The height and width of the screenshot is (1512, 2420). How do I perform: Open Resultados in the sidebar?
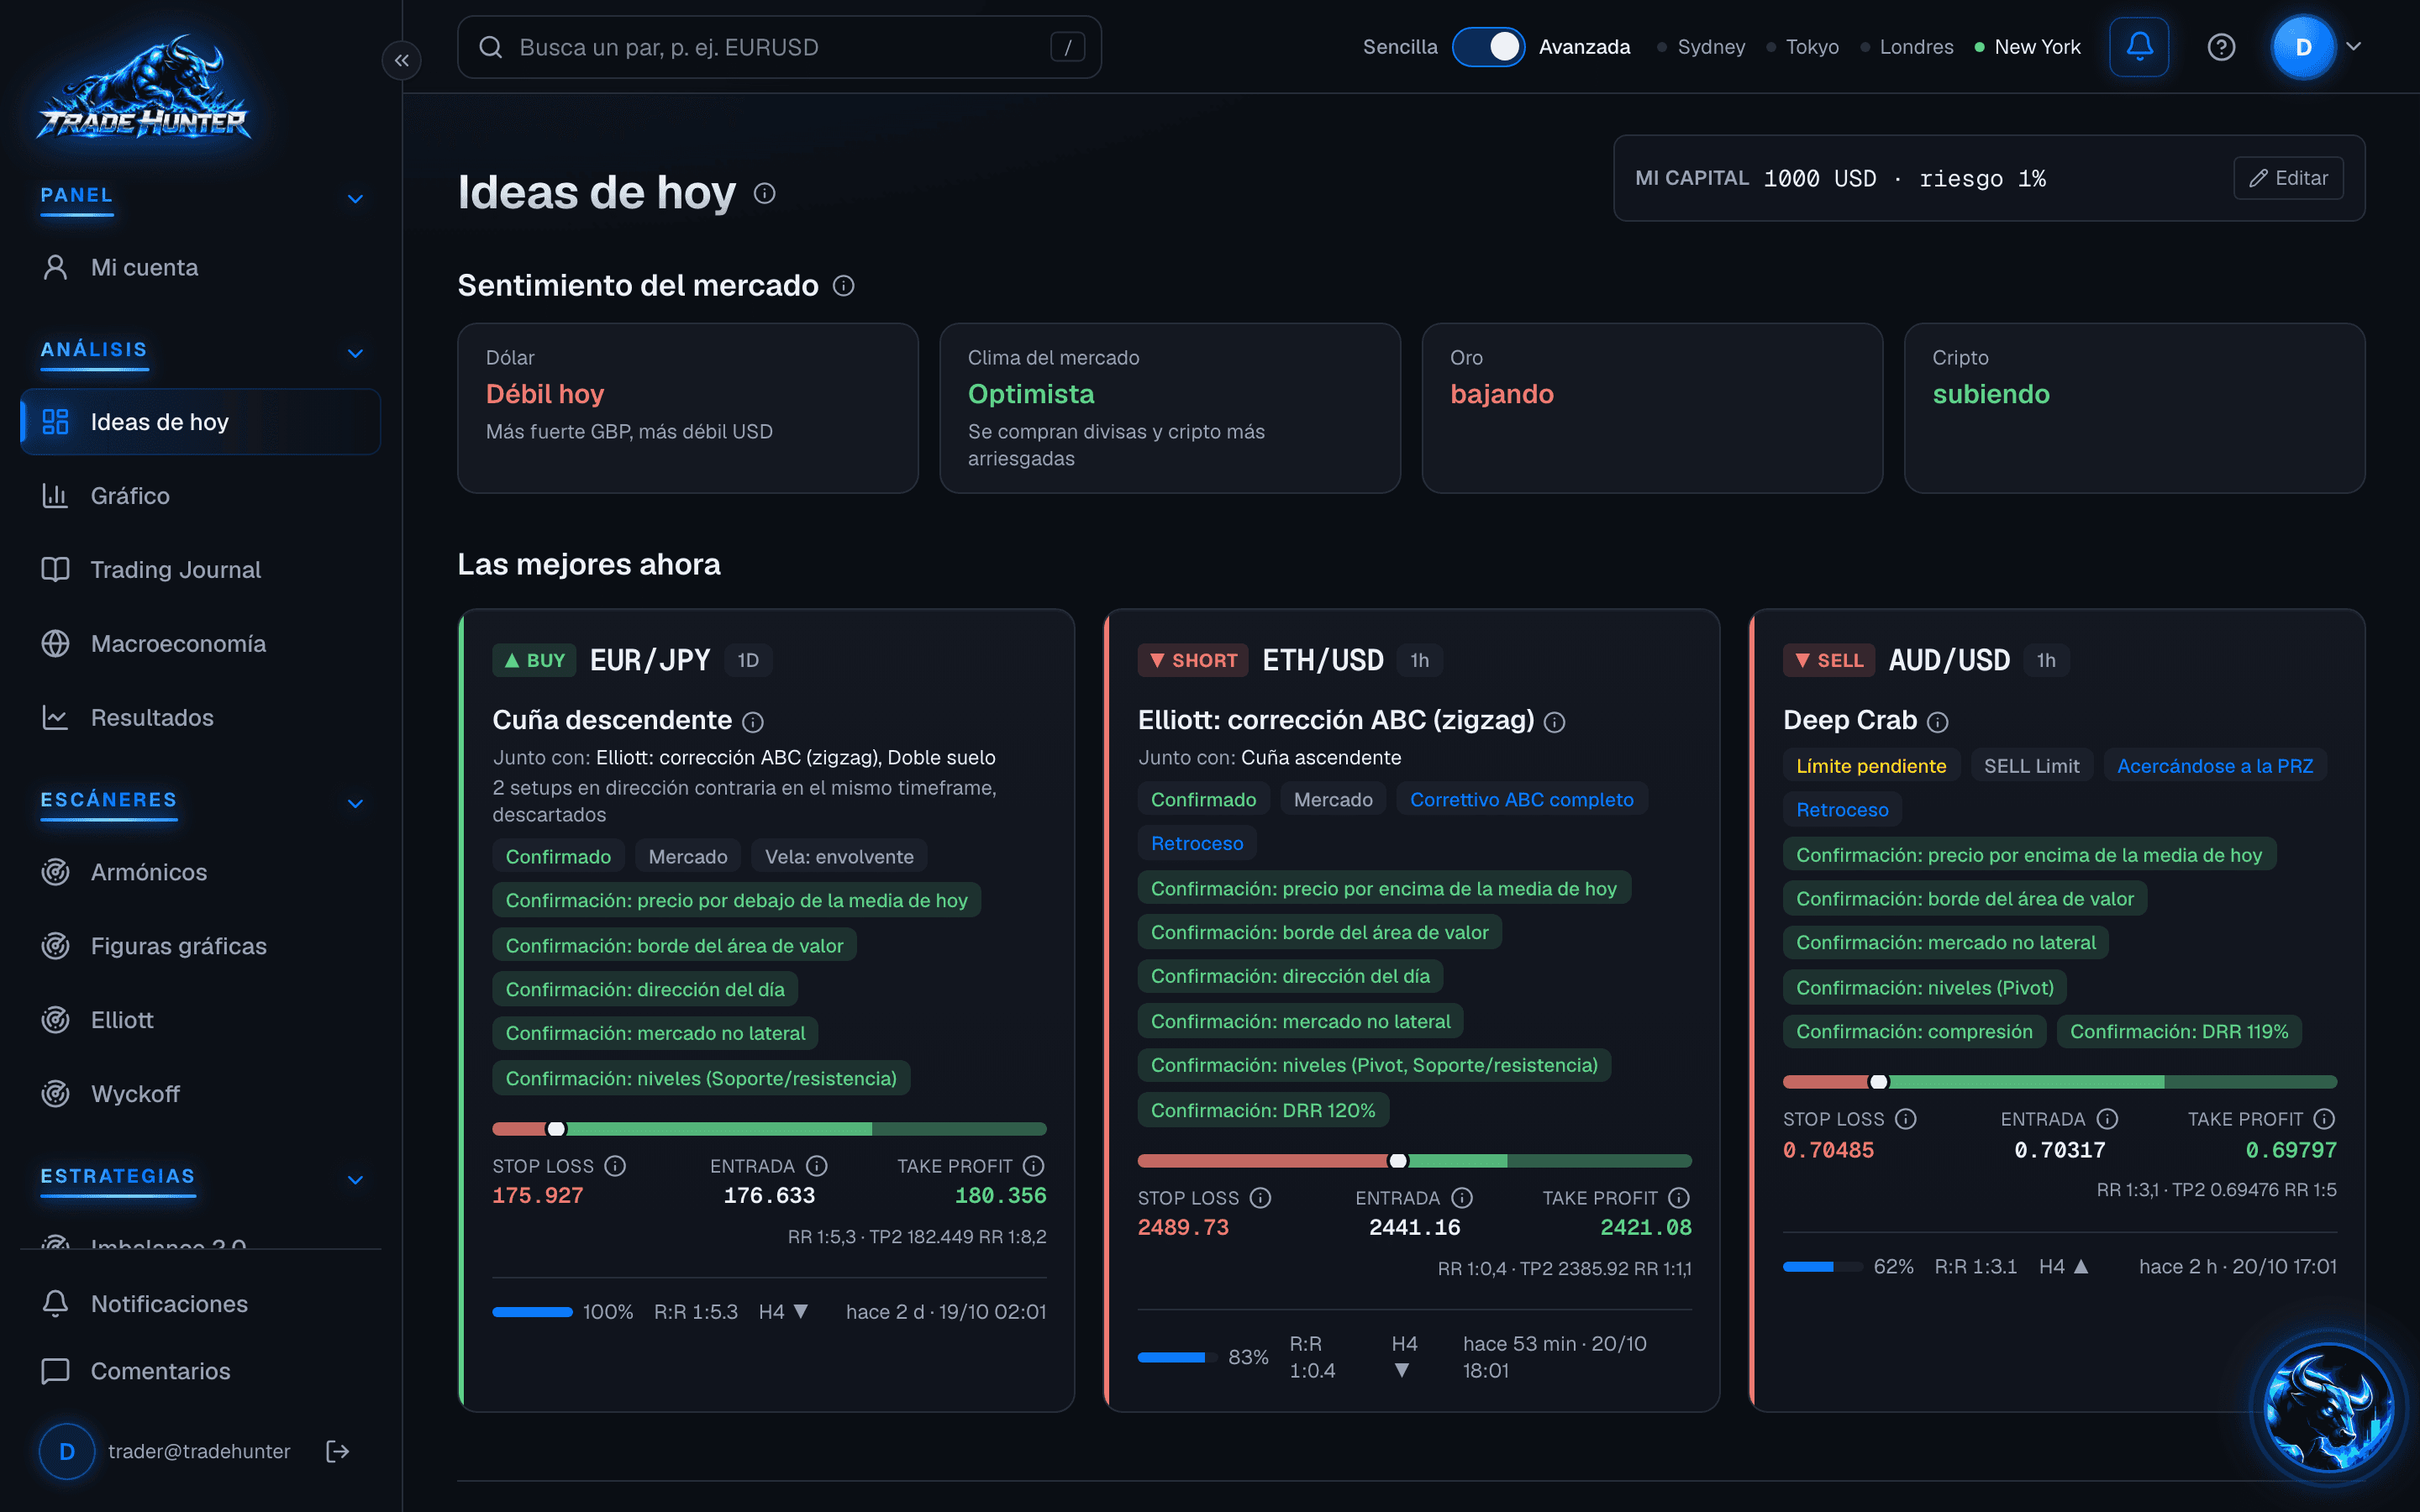tap(200, 718)
